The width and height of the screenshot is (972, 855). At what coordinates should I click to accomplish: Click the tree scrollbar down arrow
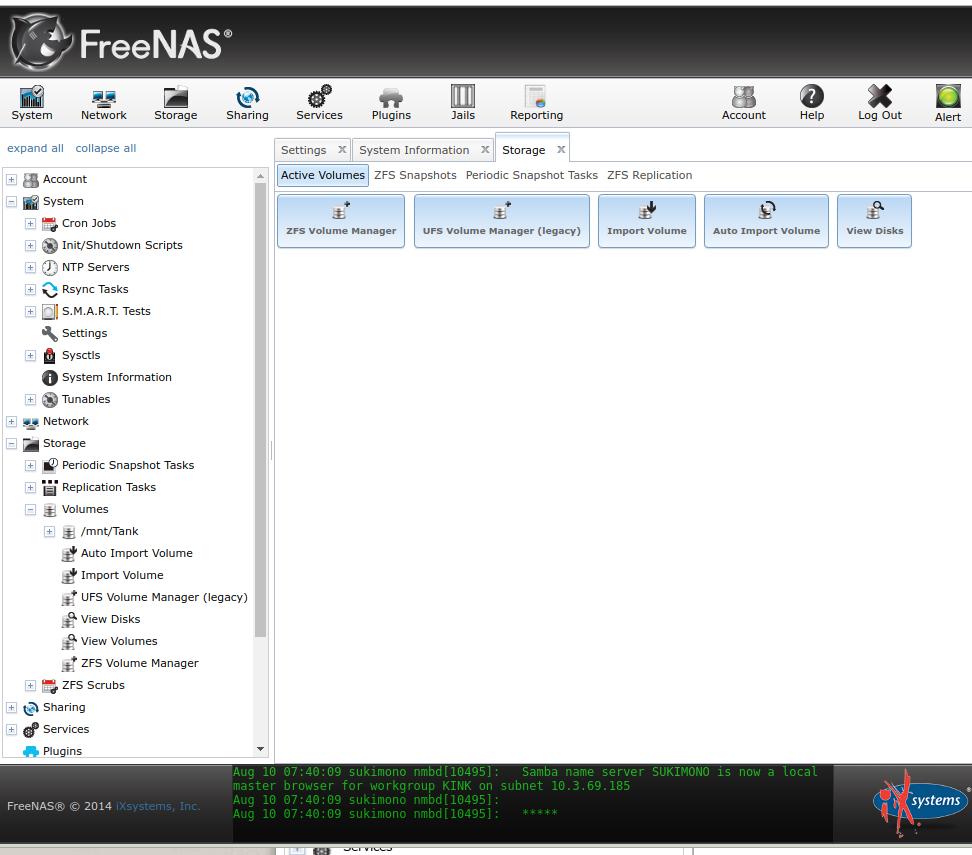coord(260,749)
